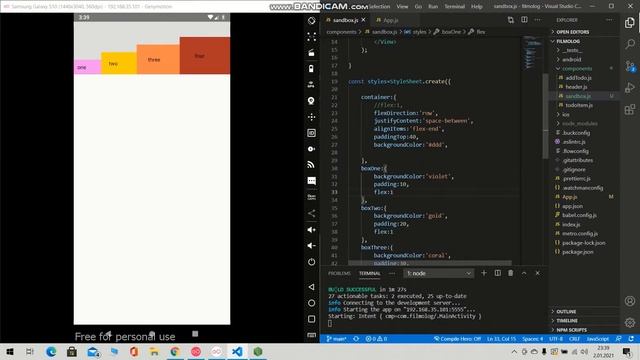This screenshot has width=640, height=360.
Task: Tap the Android home circle button
Action: coord(311,303)
